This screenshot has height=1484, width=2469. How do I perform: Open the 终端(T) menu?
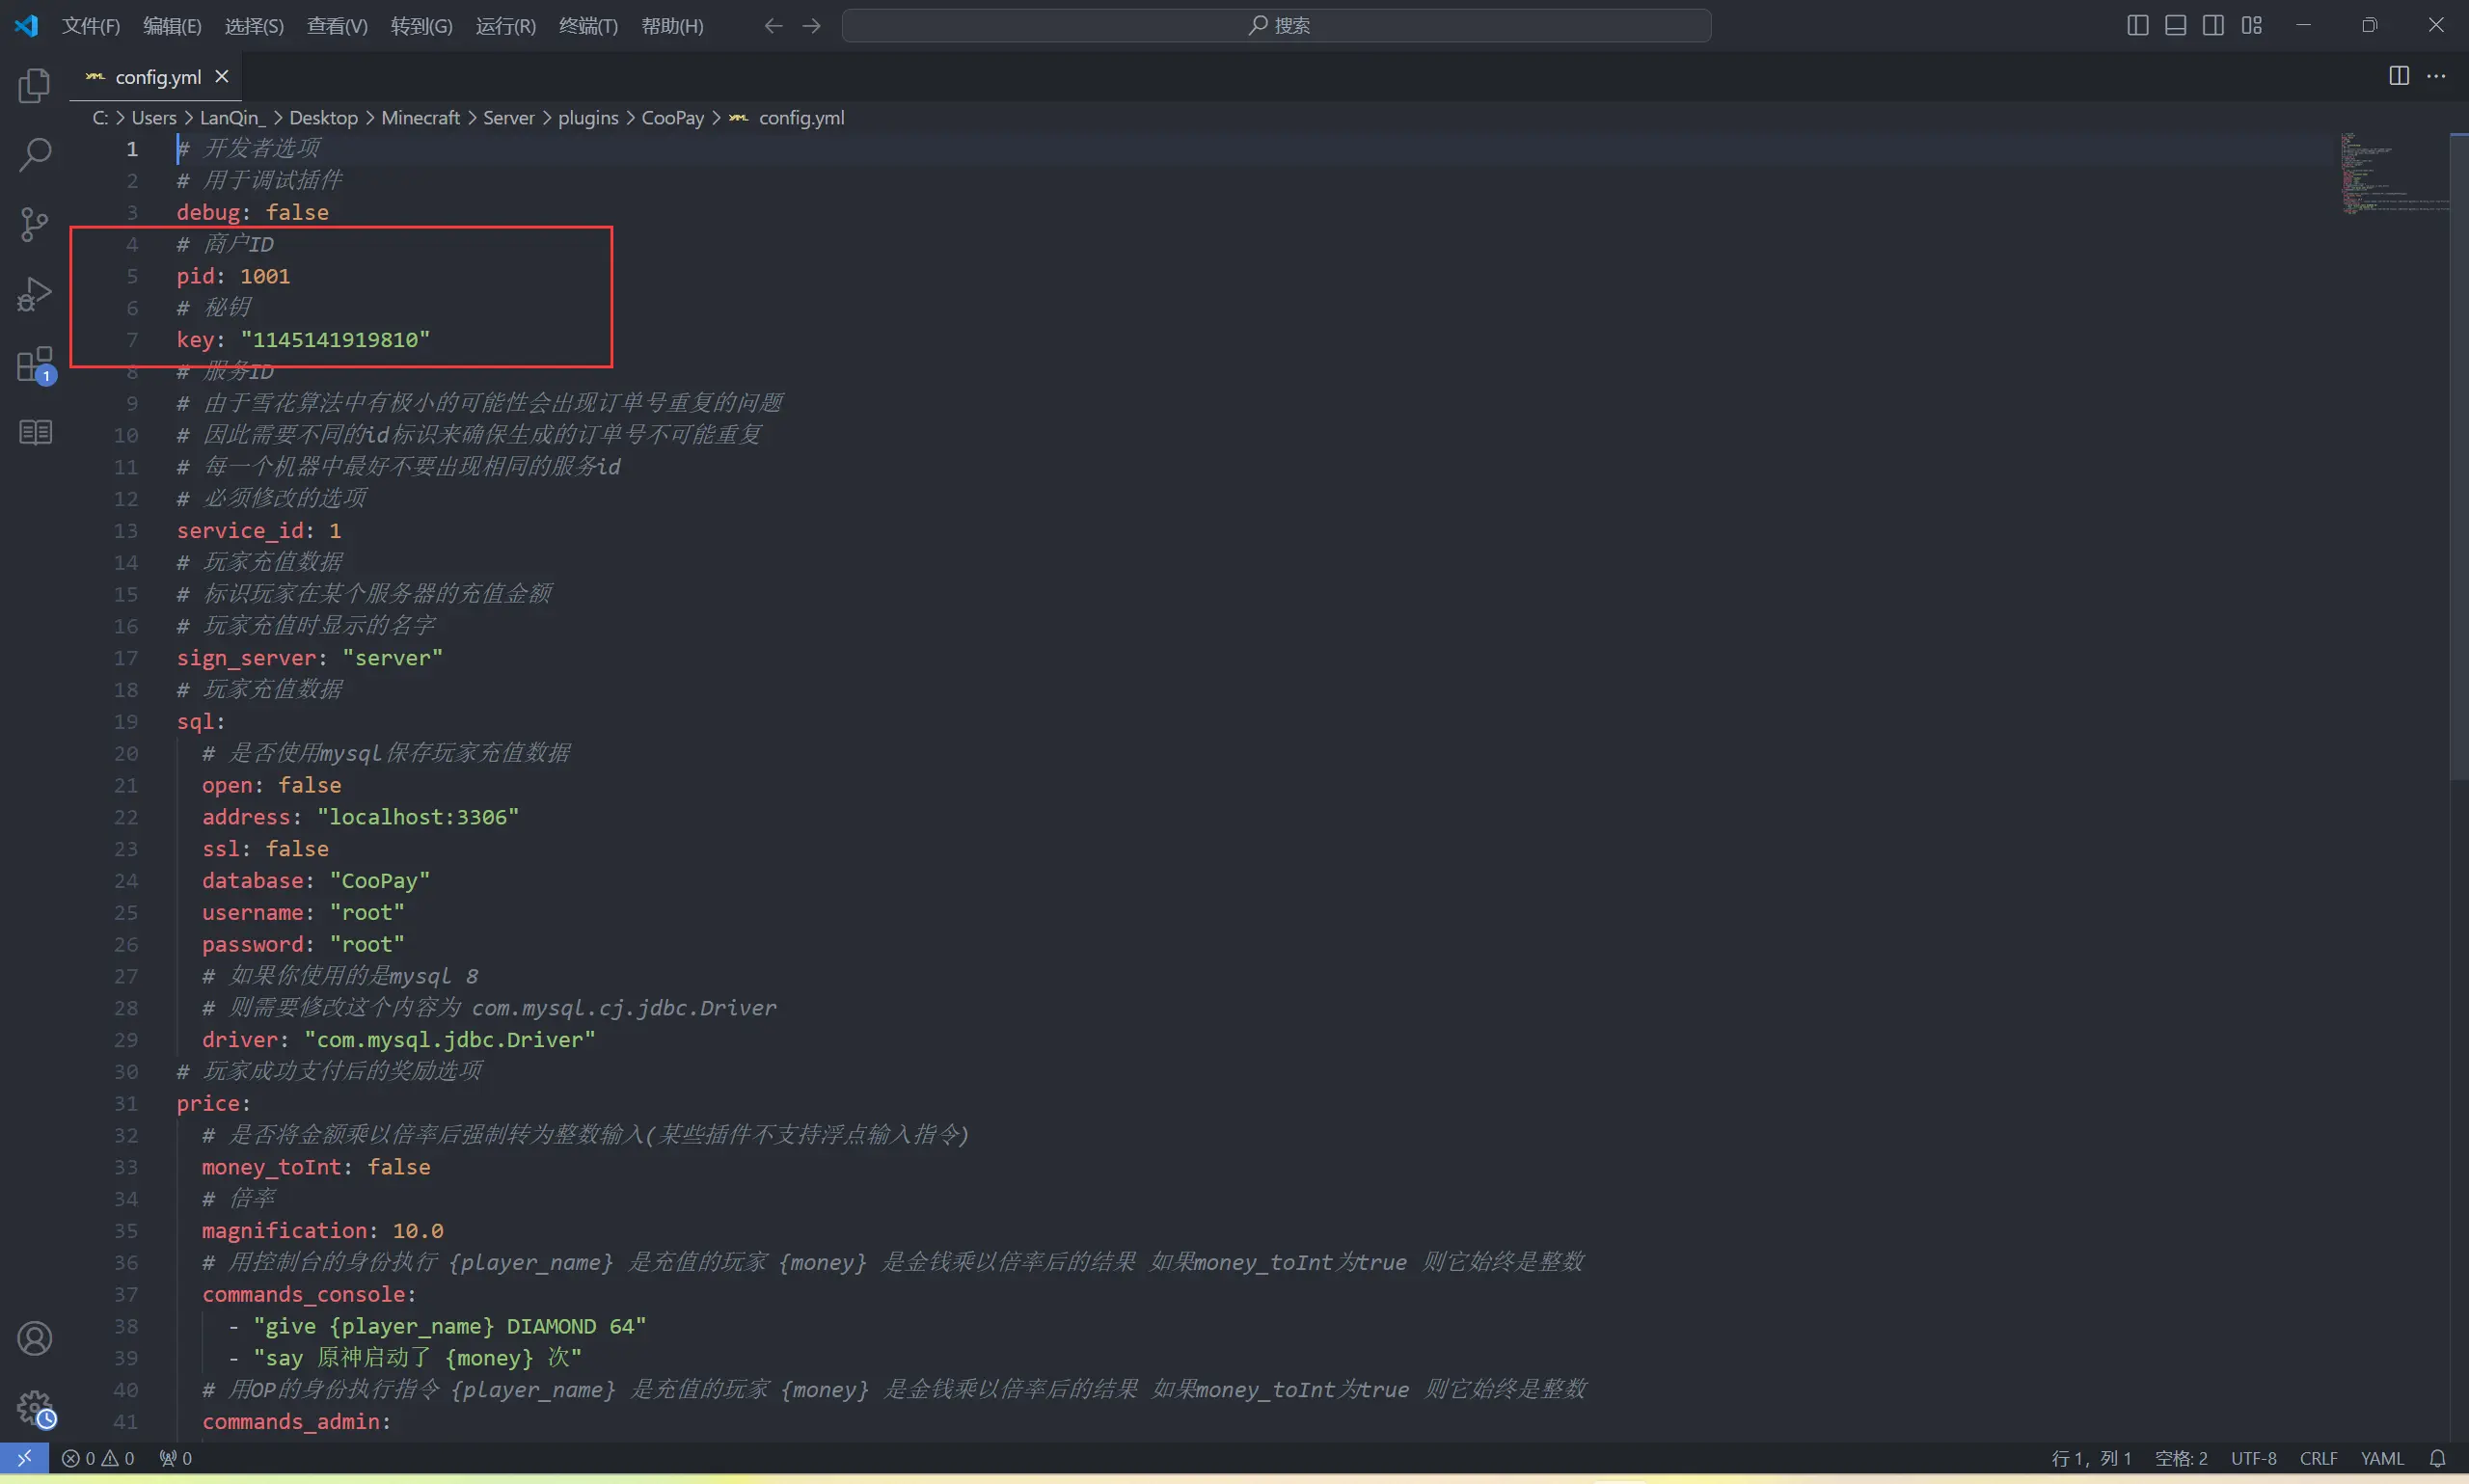click(x=587, y=25)
